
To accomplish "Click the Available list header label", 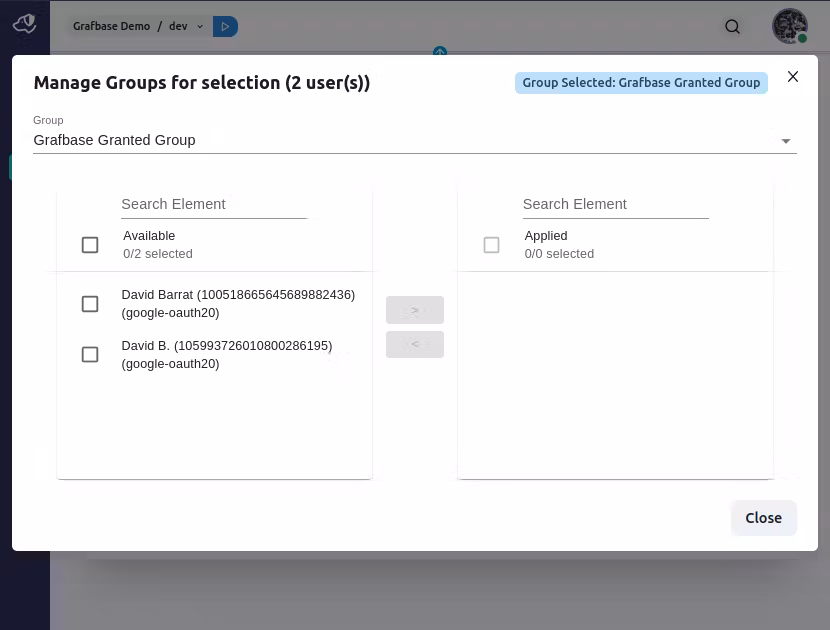I will [x=149, y=236].
